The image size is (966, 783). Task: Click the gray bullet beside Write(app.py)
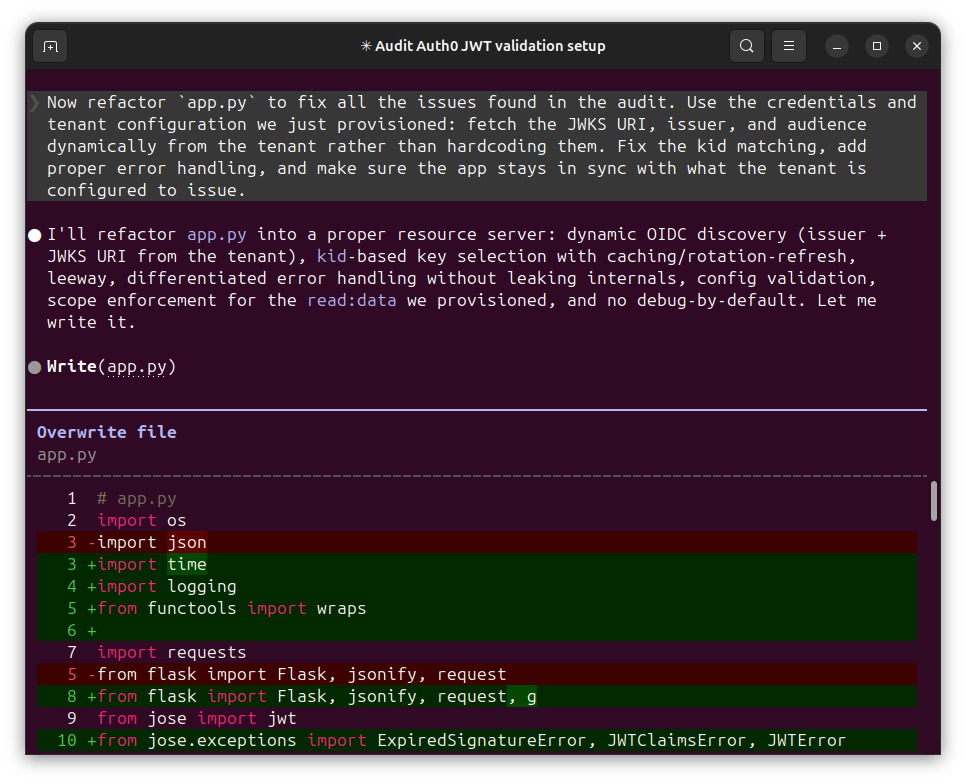pyautogui.click(x=34, y=368)
